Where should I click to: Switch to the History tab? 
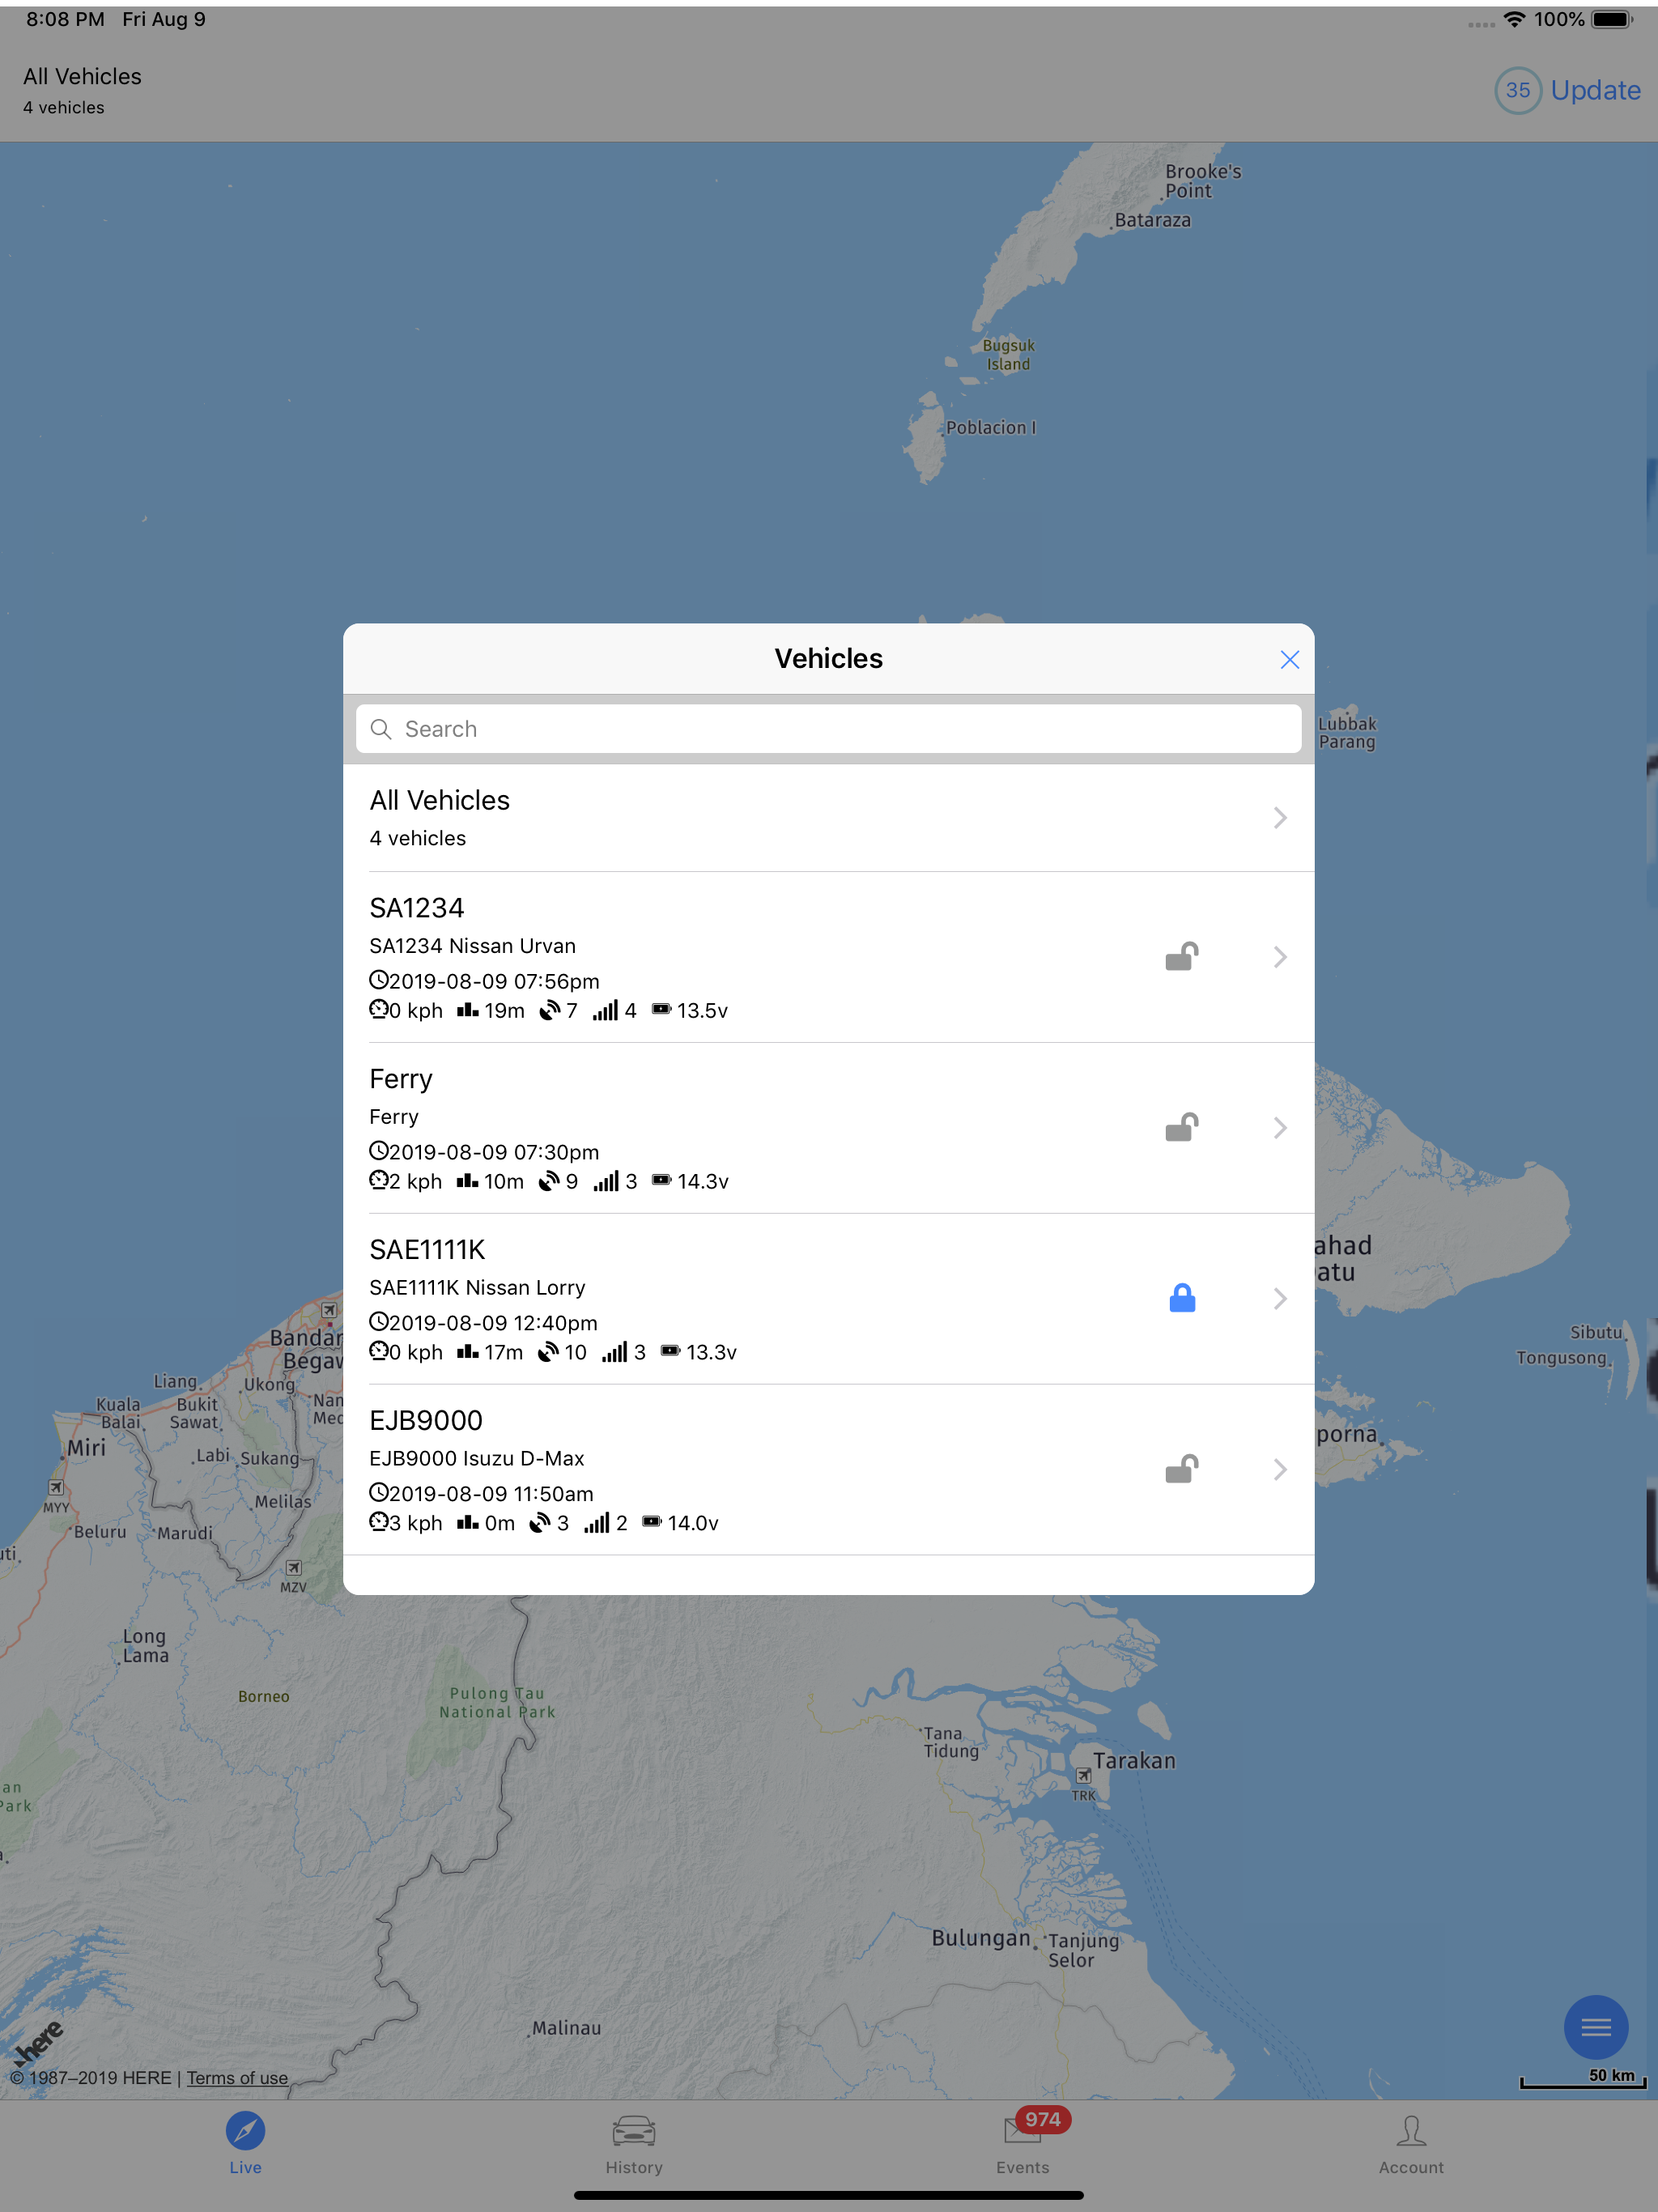point(634,2144)
